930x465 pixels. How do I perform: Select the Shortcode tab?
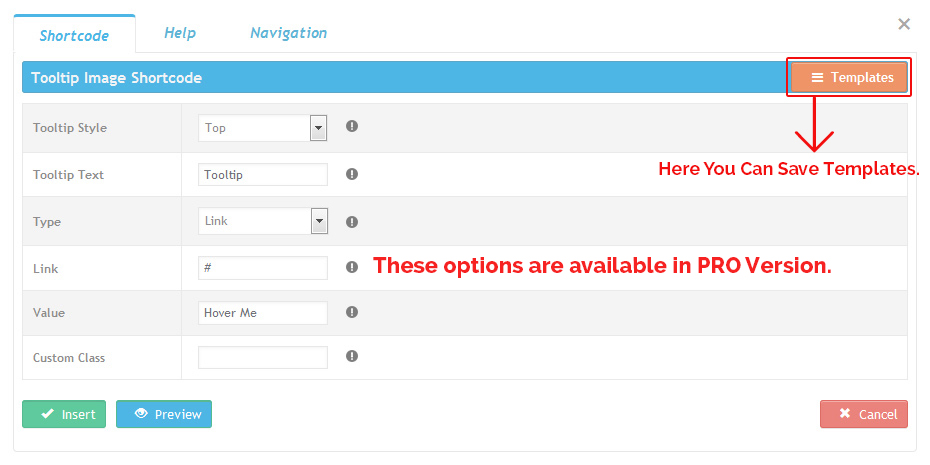pyautogui.click(x=74, y=36)
